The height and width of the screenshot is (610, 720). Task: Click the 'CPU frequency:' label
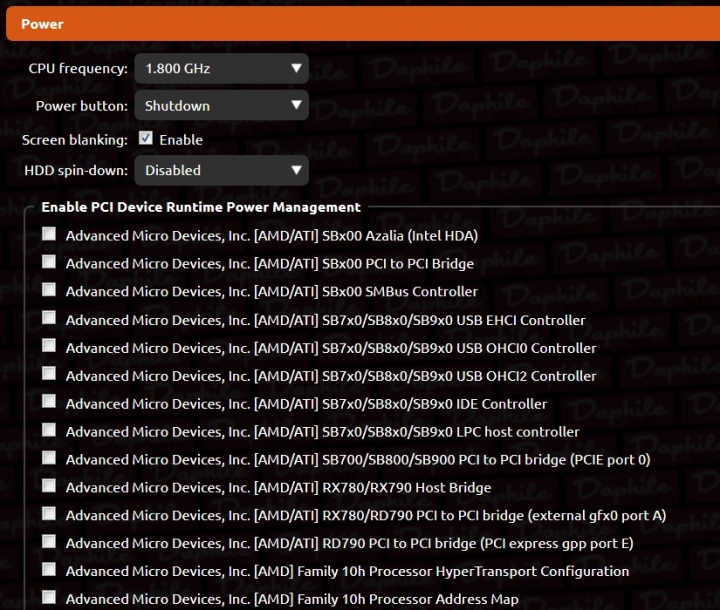pos(78,68)
